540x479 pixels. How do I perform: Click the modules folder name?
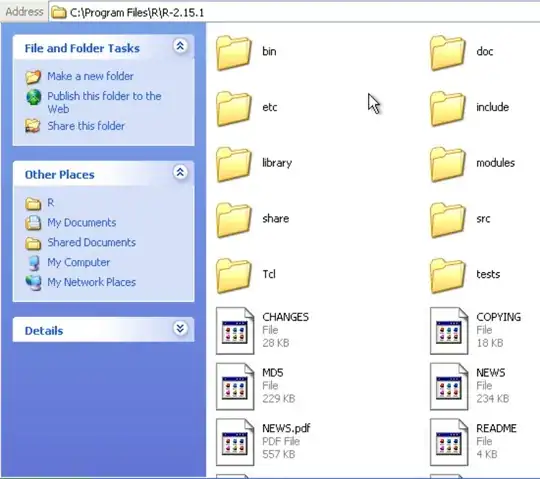[x=496, y=163]
